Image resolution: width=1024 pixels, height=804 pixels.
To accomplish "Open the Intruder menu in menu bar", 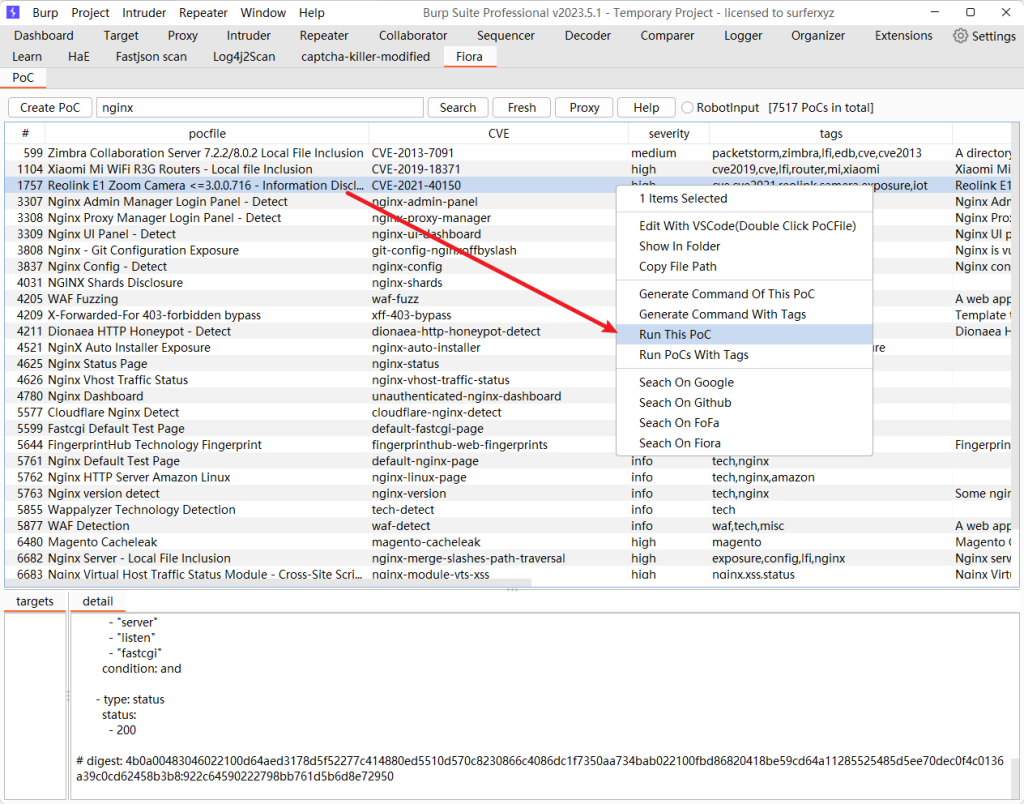I will [x=144, y=13].
